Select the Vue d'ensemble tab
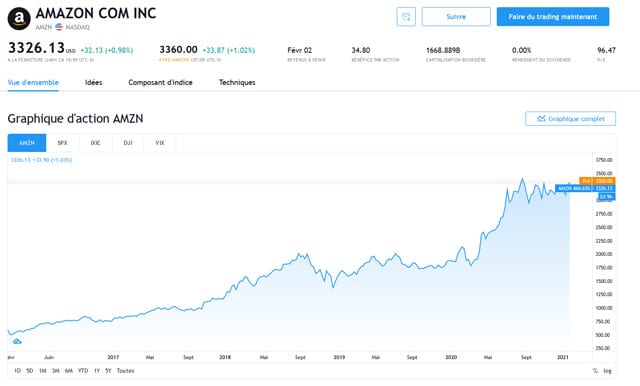Image resolution: width=640 pixels, height=386 pixels. point(33,82)
